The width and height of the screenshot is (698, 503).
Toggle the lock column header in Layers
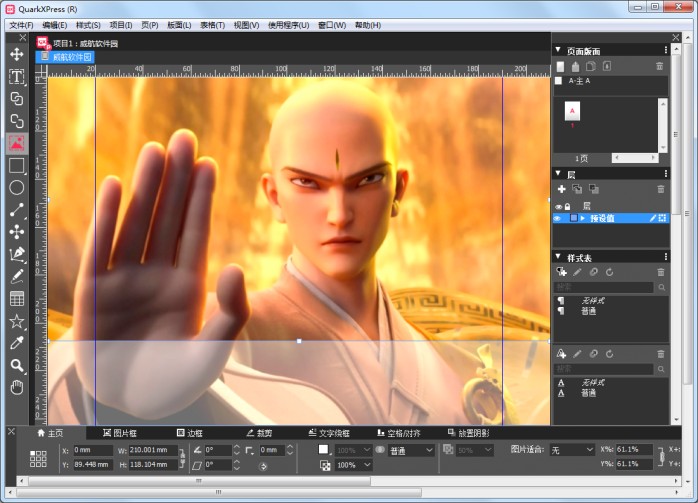(x=567, y=207)
